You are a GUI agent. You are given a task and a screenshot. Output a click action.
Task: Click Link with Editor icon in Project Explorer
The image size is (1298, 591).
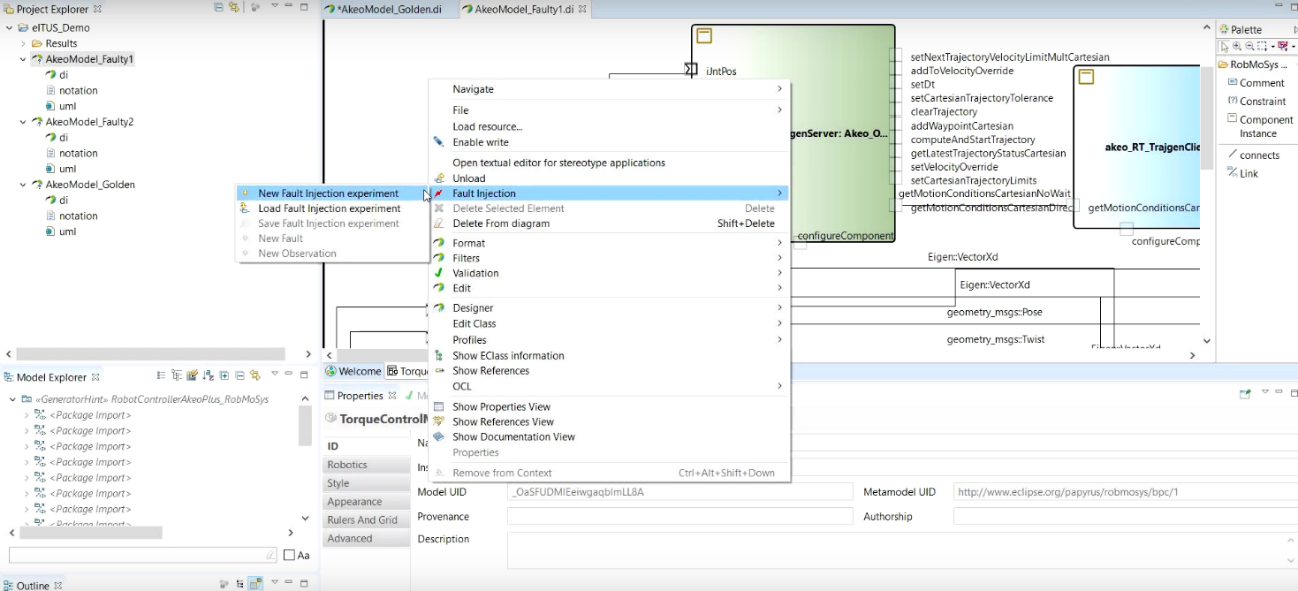coord(234,8)
